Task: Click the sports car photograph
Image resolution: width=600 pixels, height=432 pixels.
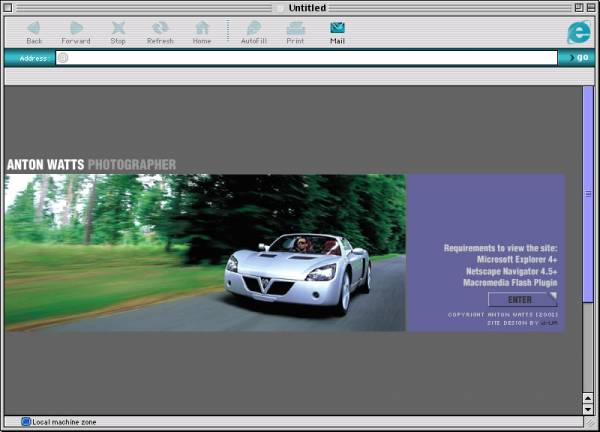Action: (205, 253)
